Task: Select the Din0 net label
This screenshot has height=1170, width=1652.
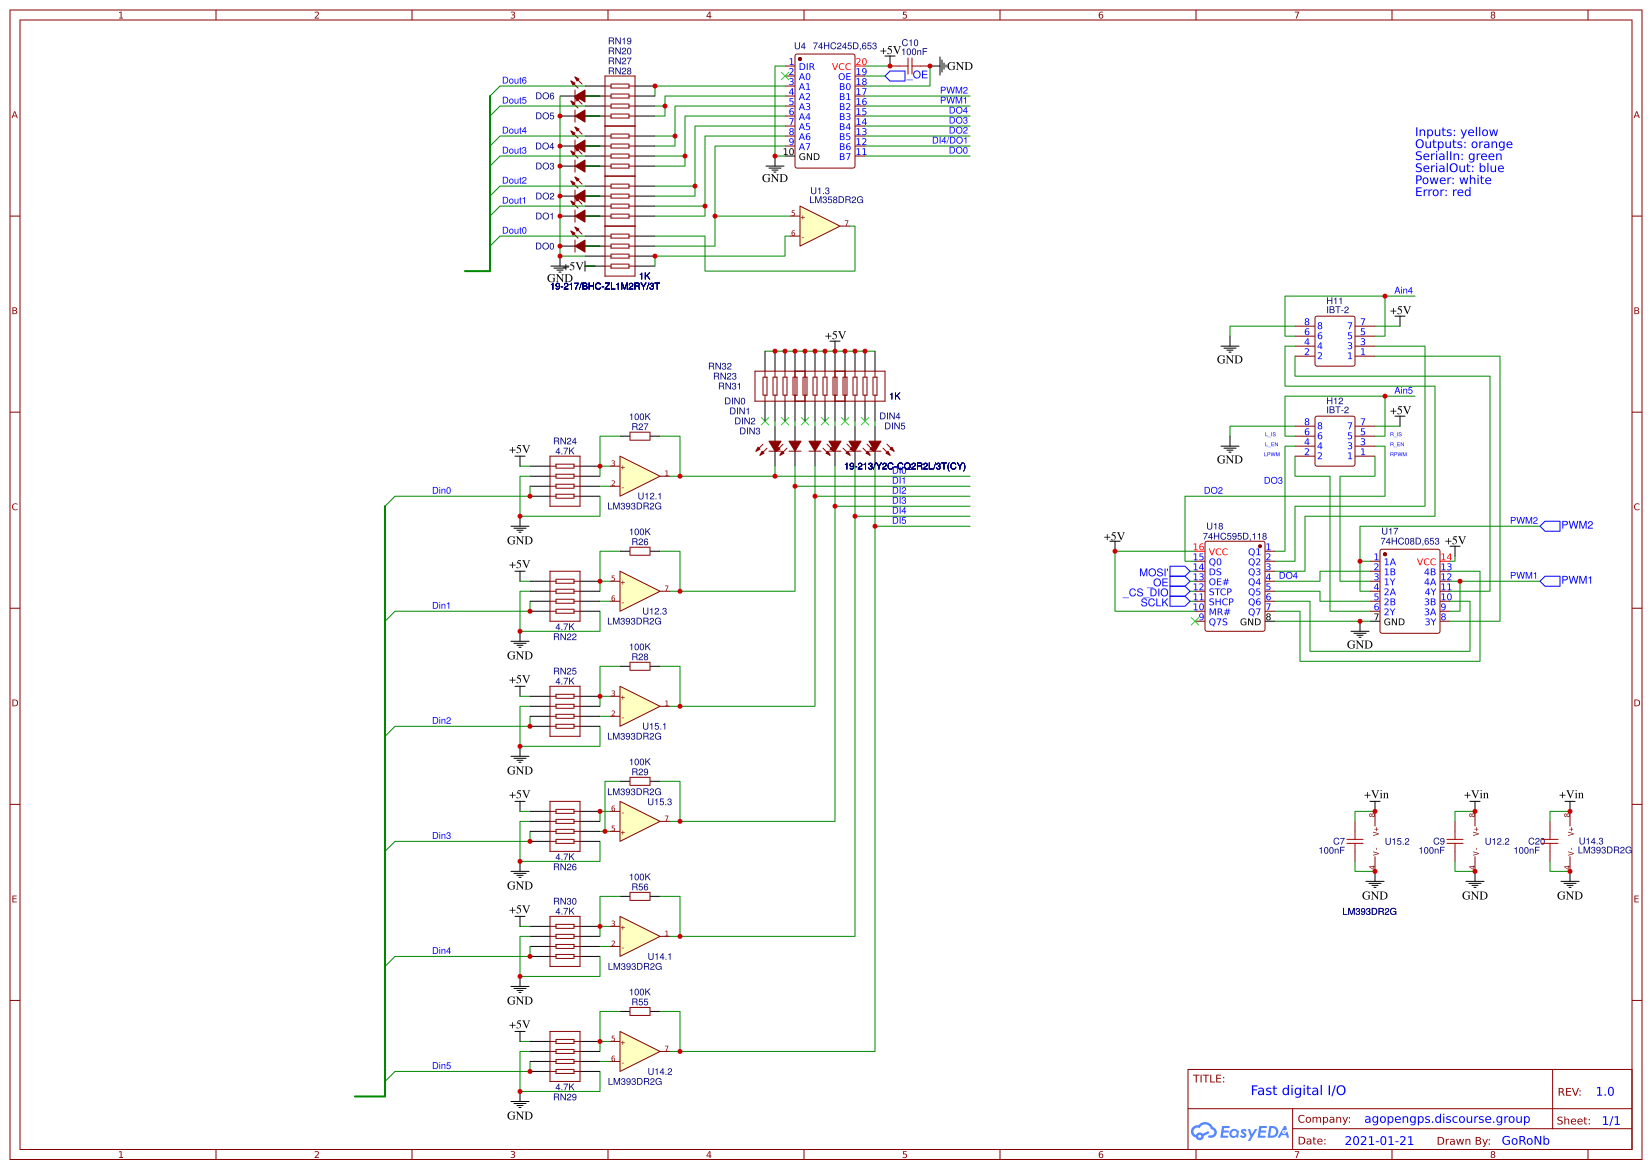Action: (440, 490)
